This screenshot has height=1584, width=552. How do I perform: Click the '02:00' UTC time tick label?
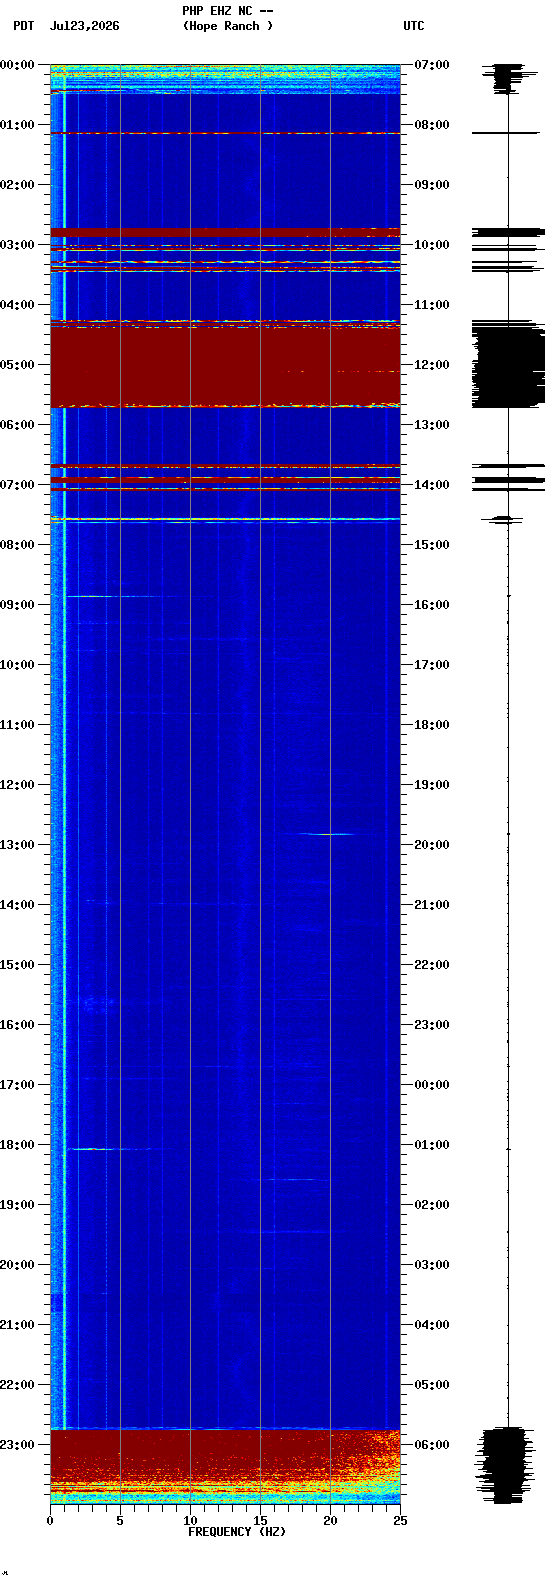click(x=431, y=1205)
